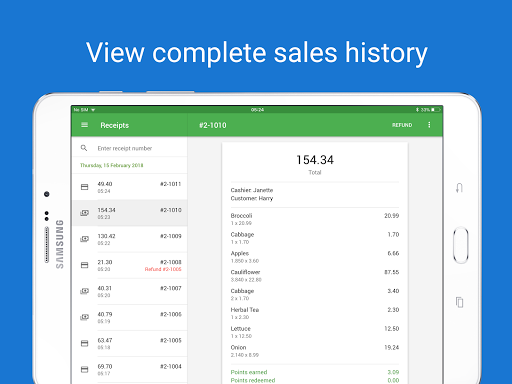Click the REFUND button

coord(402,125)
